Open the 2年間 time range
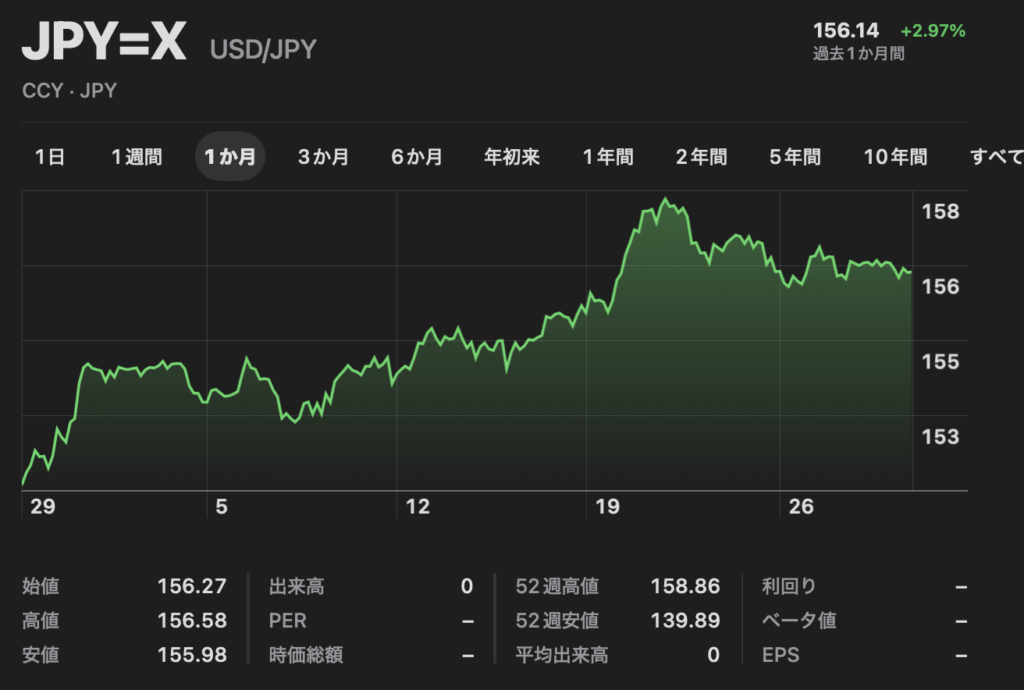The width and height of the screenshot is (1024, 690). tap(702, 157)
